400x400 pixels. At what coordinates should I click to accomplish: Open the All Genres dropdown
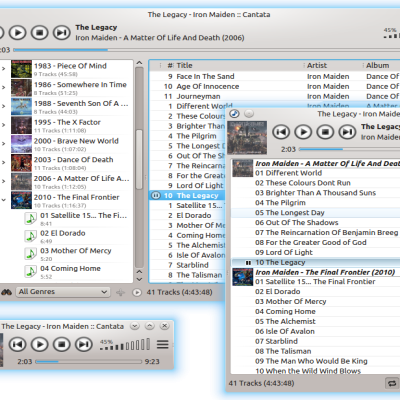coord(63,292)
